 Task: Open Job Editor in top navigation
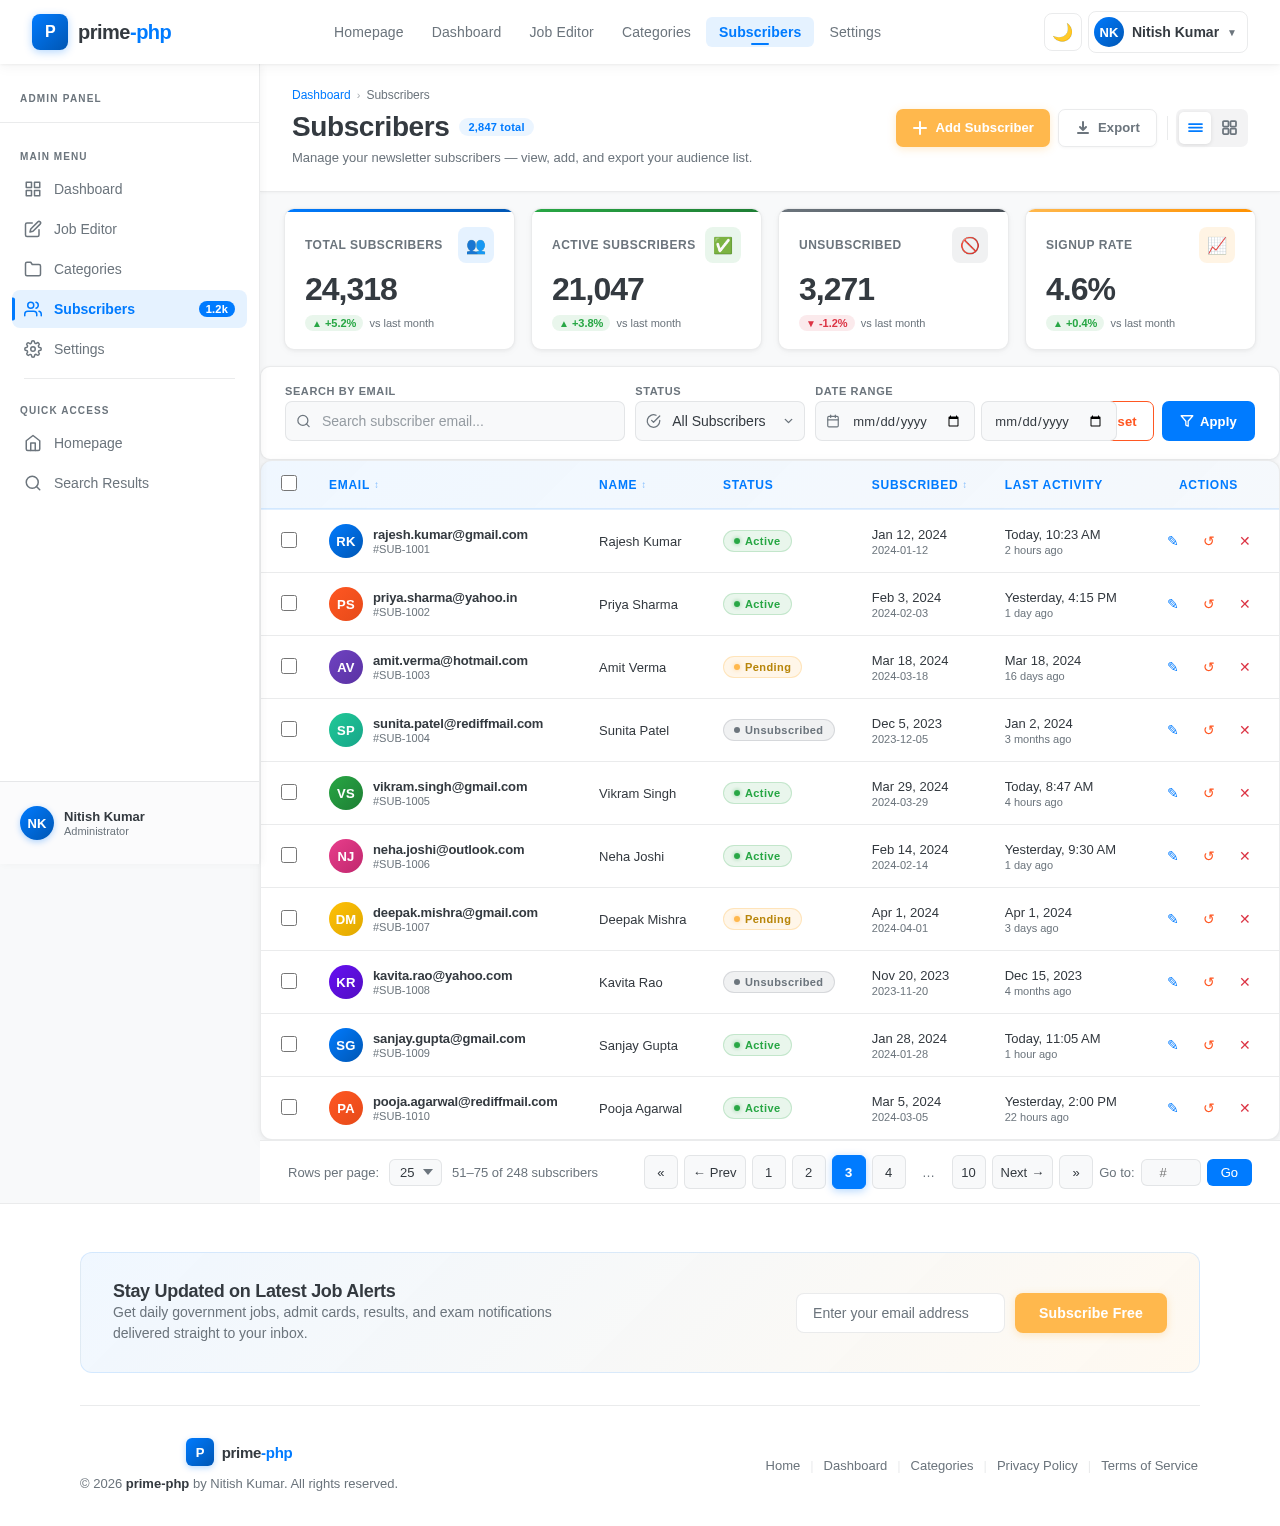coord(561,32)
